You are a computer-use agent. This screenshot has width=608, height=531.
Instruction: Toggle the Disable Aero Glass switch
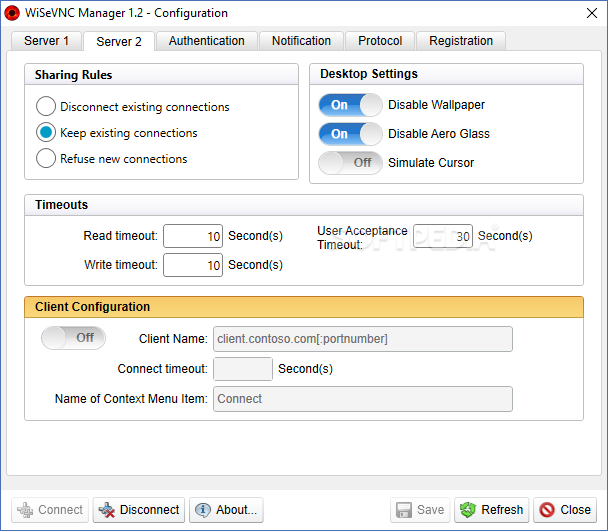coord(351,134)
